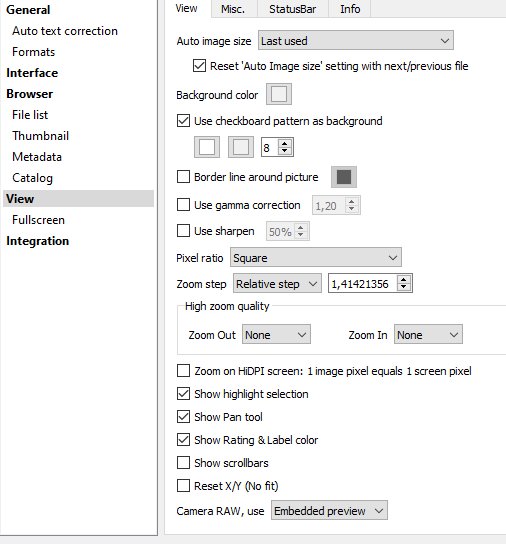
Task: Switch to the StatusBar tab
Action: 293,9
